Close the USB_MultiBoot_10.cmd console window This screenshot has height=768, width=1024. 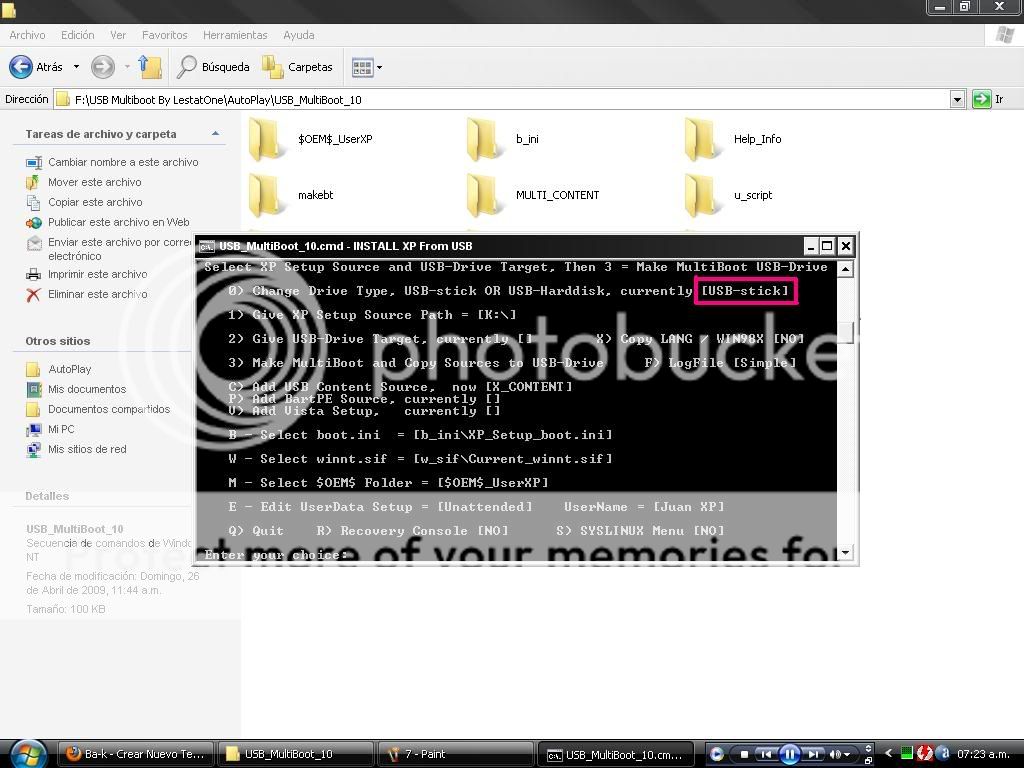[846, 246]
